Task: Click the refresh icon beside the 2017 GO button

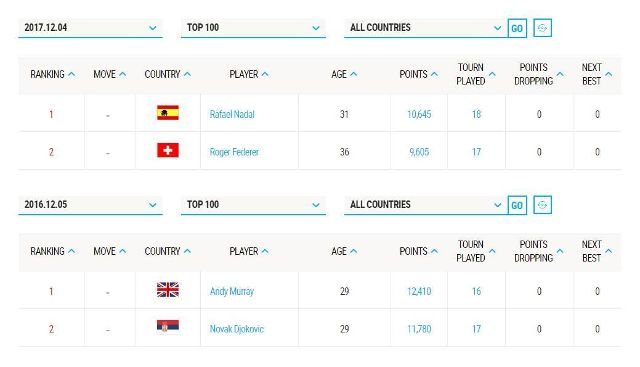Action: click(x=542, y=28)
